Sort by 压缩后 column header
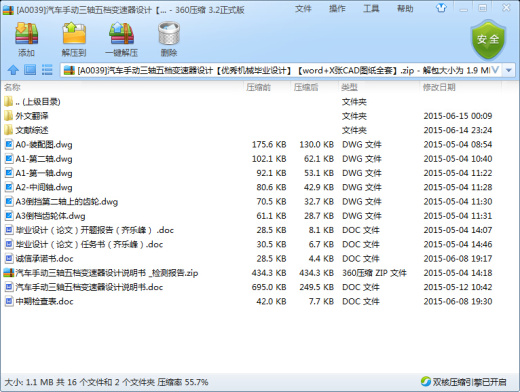This screenshot has height=392, width=520. [306, 87]
